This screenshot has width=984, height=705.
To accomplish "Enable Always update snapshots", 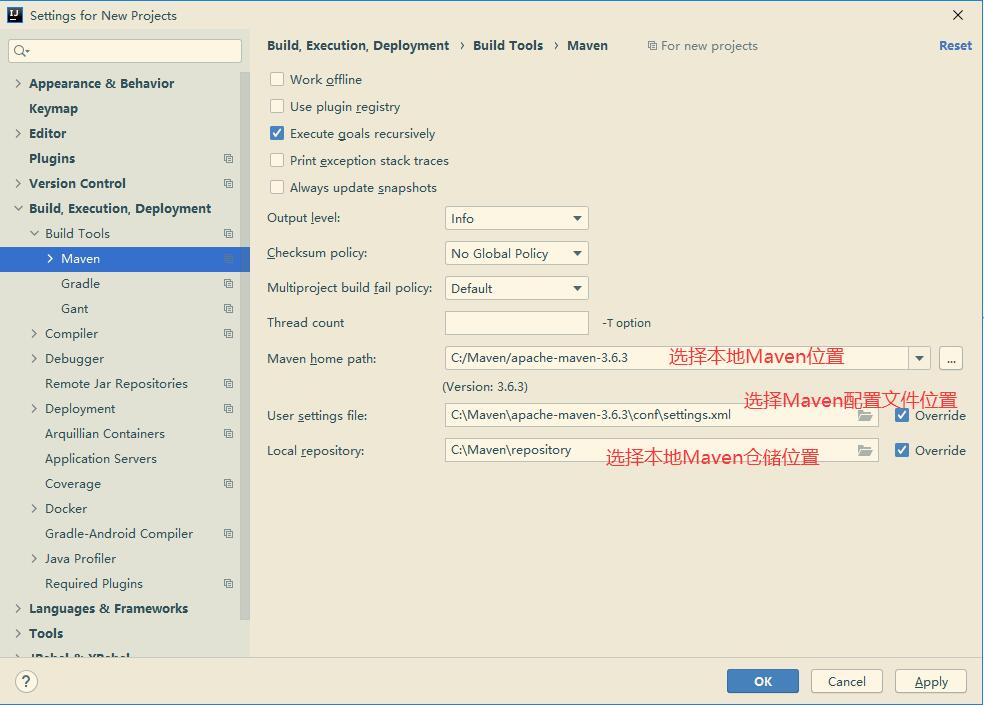I will (x=277, y=187).
